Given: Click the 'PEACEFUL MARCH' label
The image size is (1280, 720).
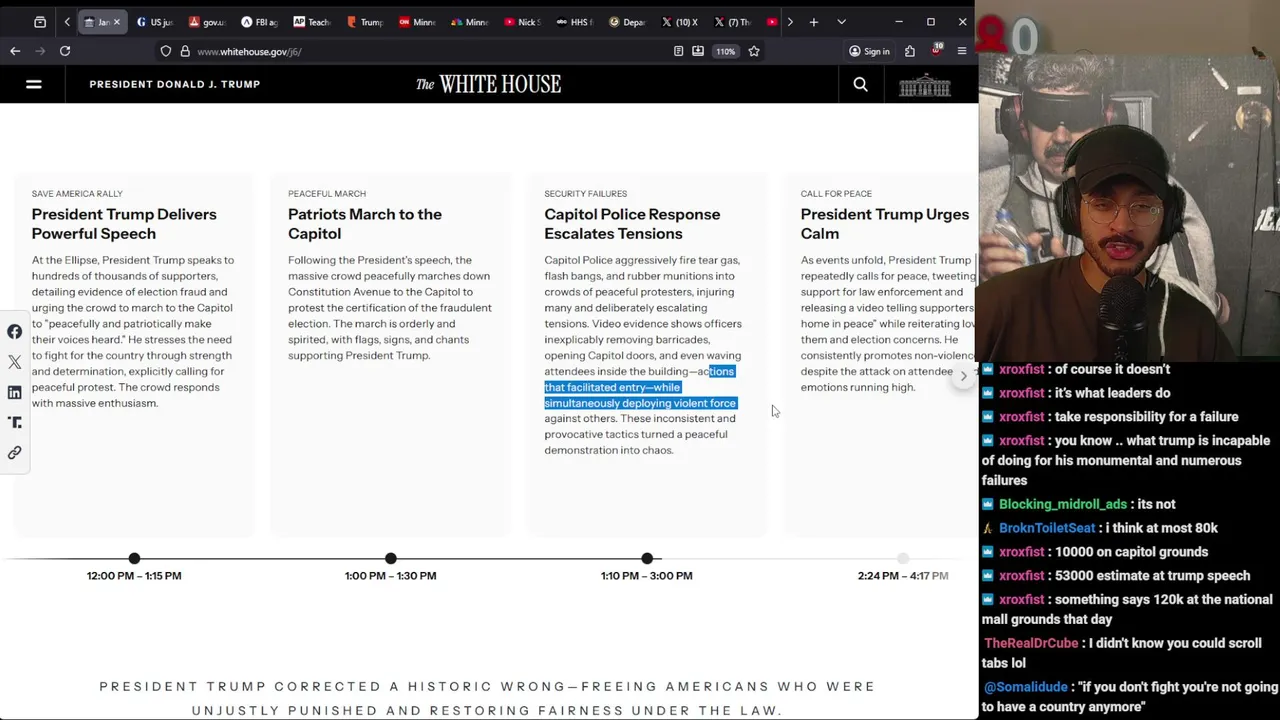Looking at the screenshot, I should (327, 194).
